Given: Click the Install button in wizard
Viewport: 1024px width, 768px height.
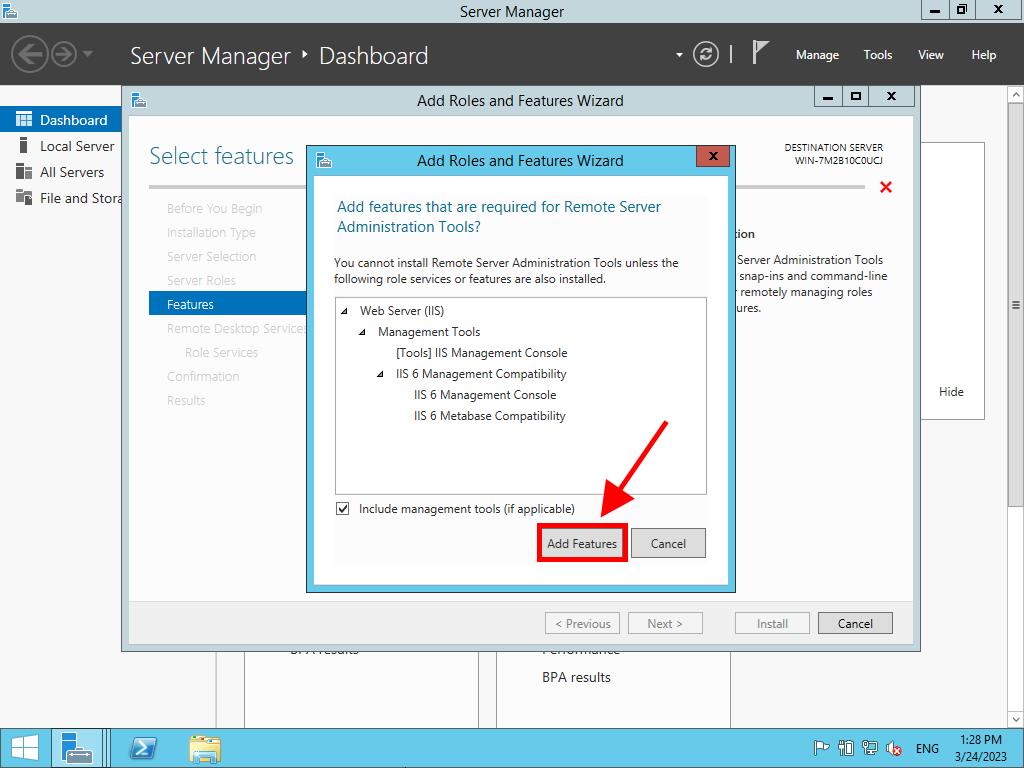Looking at the screenshot, I should coord(772,623).
